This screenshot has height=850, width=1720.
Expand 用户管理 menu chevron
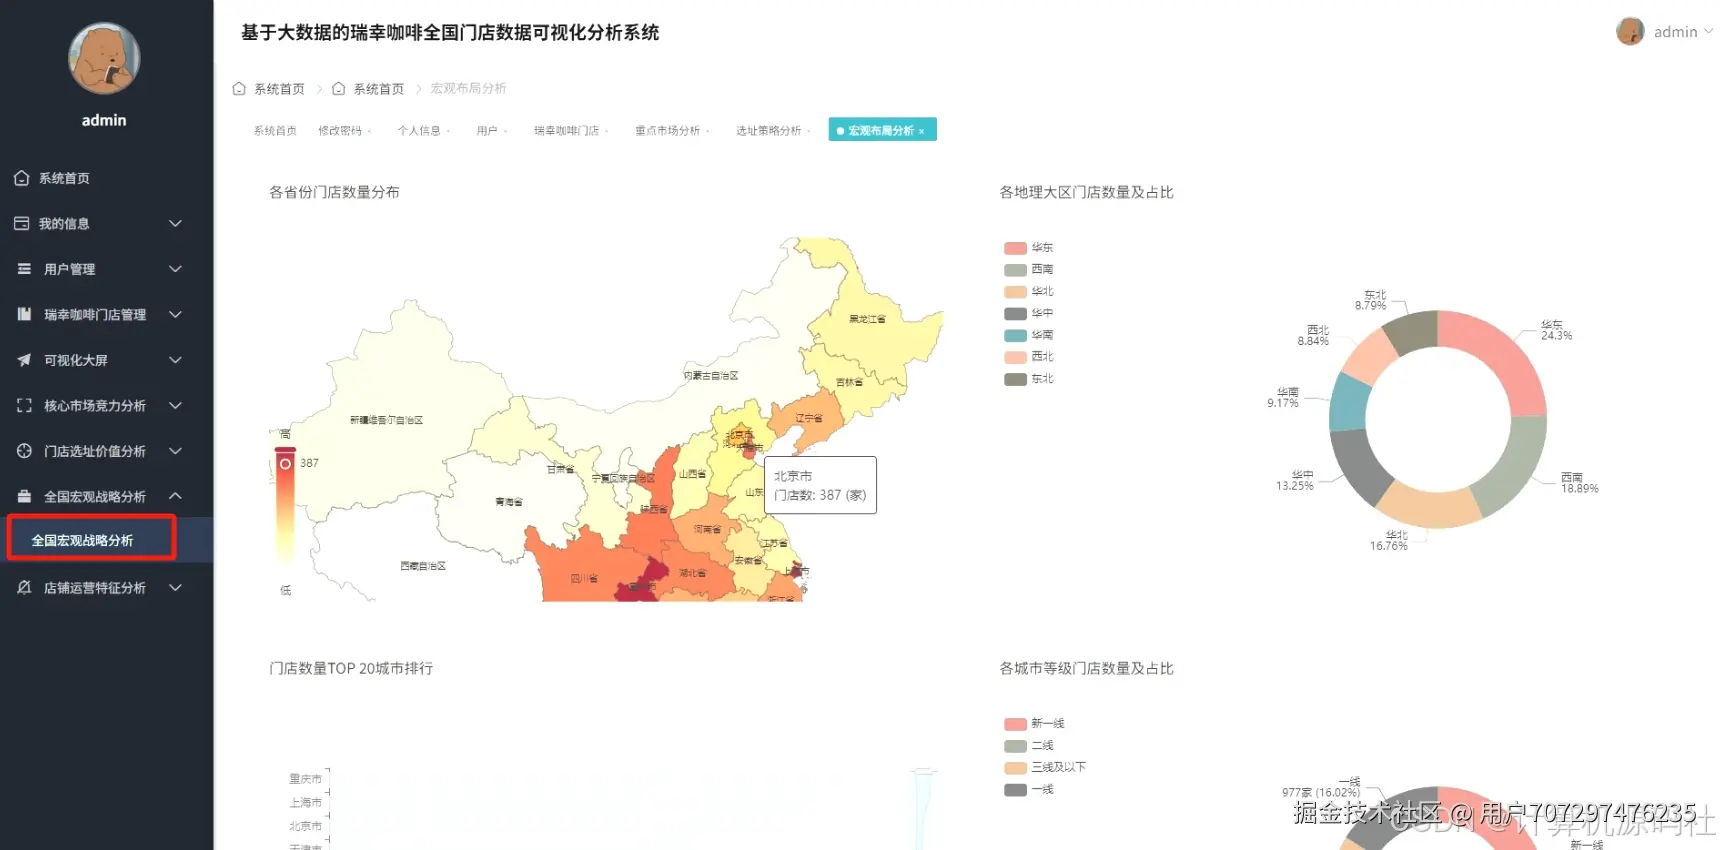(175, 269)
